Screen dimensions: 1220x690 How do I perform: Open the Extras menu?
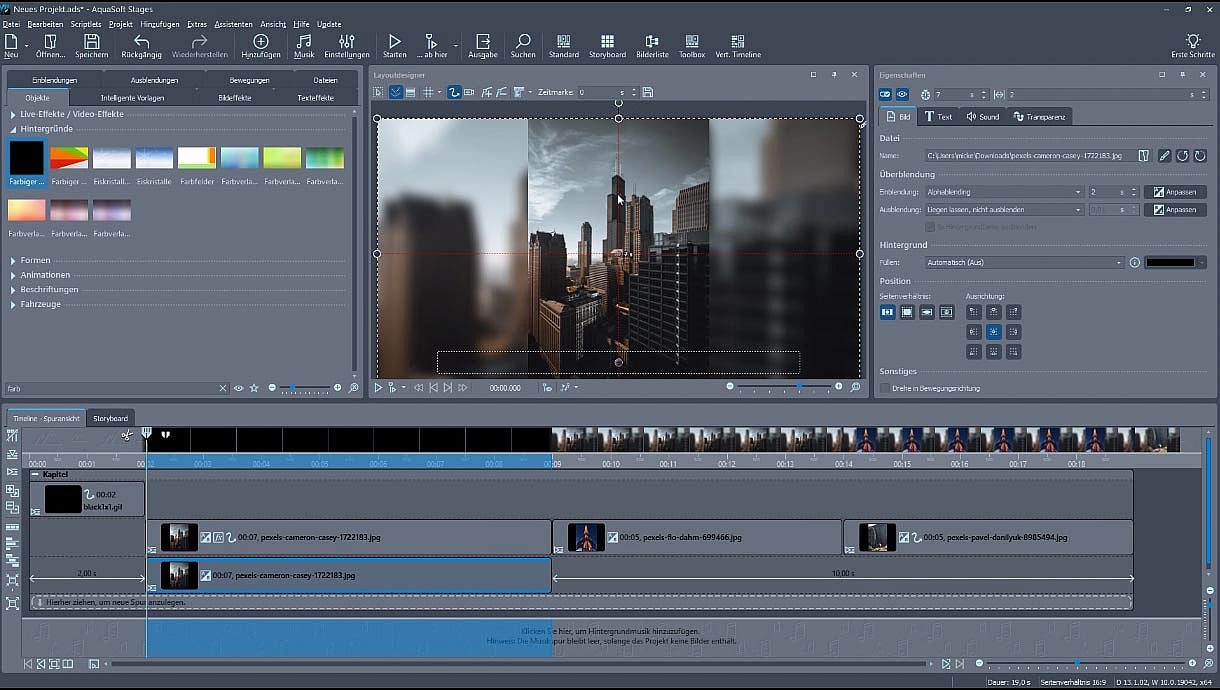click(197, 24)
